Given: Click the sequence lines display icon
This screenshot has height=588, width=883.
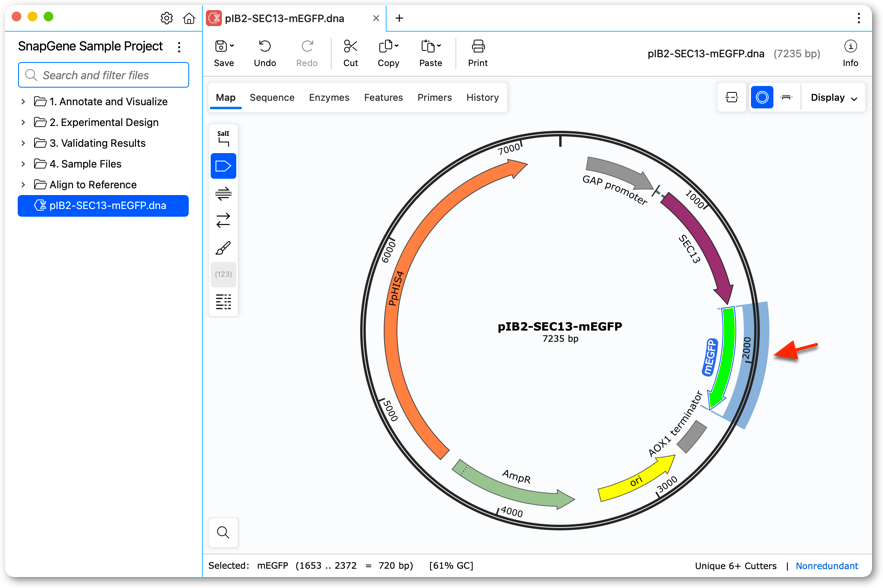Looking at the screenshot, I should 224,302.
